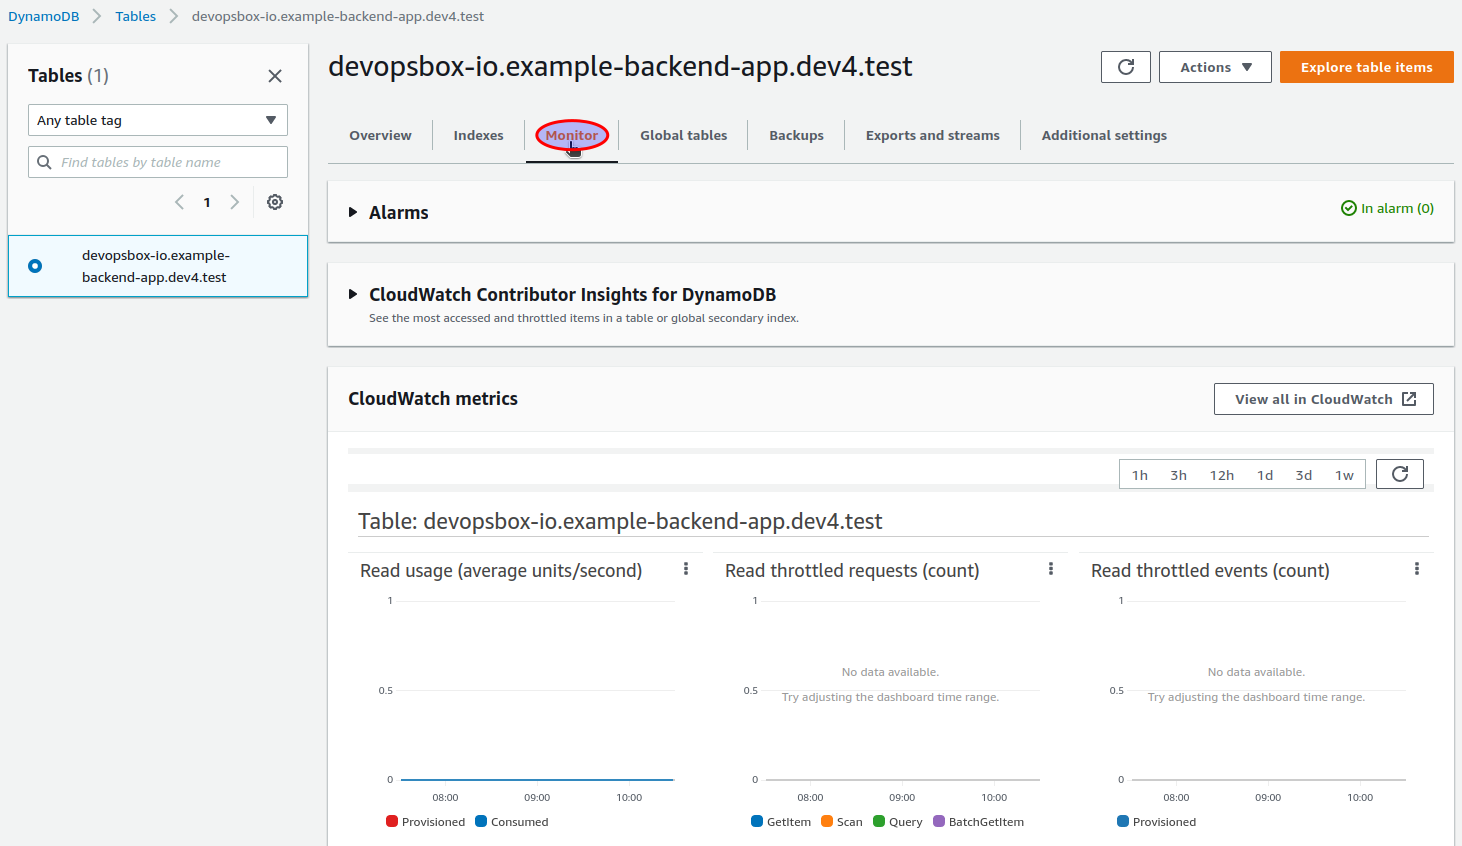
Task: Click the Explore table items button
Action: (x=1366, y=67)
